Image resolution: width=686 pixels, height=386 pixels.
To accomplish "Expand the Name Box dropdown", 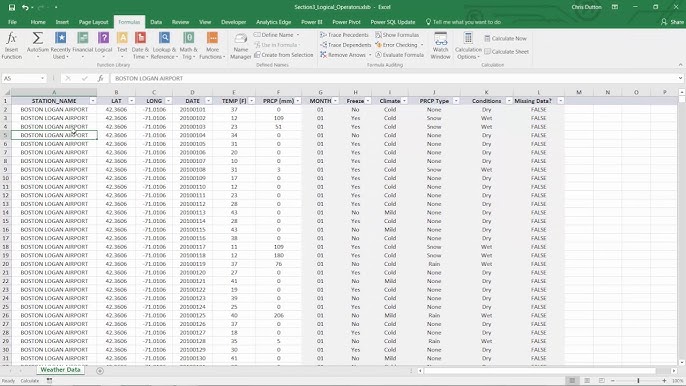I will click(x=42, y=78).
